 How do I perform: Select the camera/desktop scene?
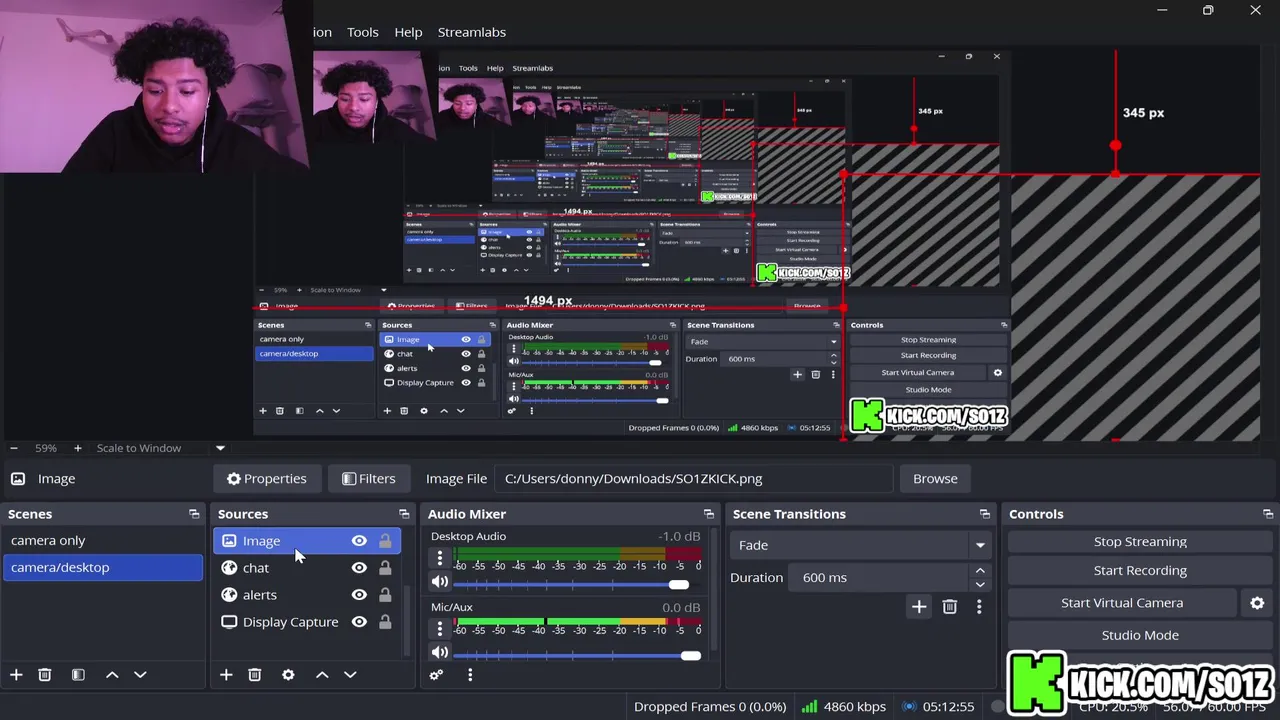tap(104, 567)
